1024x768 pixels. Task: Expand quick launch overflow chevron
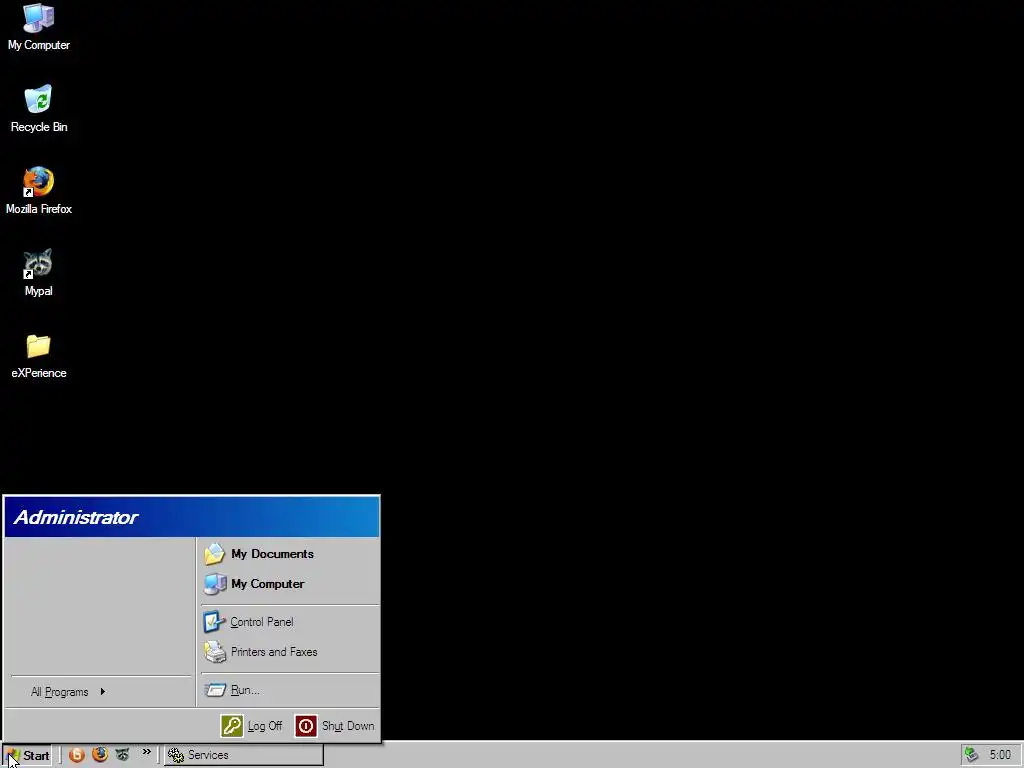tap(147, 752)
